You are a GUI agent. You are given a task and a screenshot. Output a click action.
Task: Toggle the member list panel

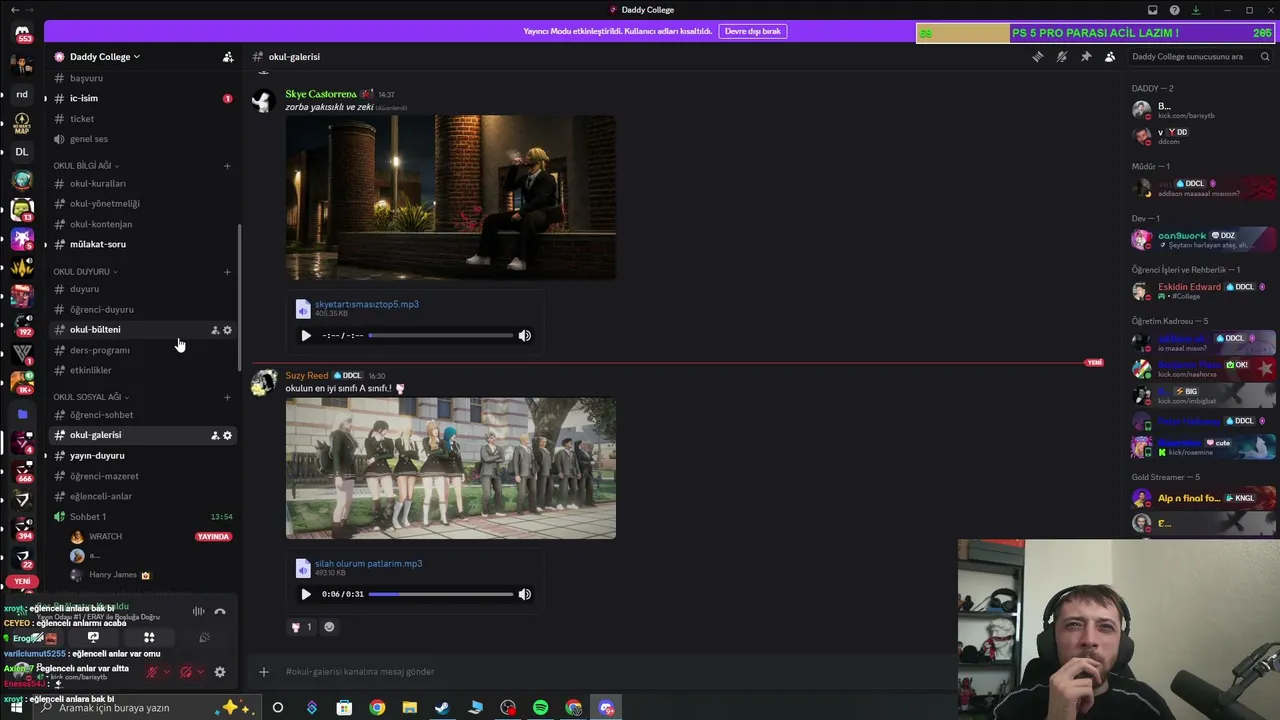[x=1110, y=57]
